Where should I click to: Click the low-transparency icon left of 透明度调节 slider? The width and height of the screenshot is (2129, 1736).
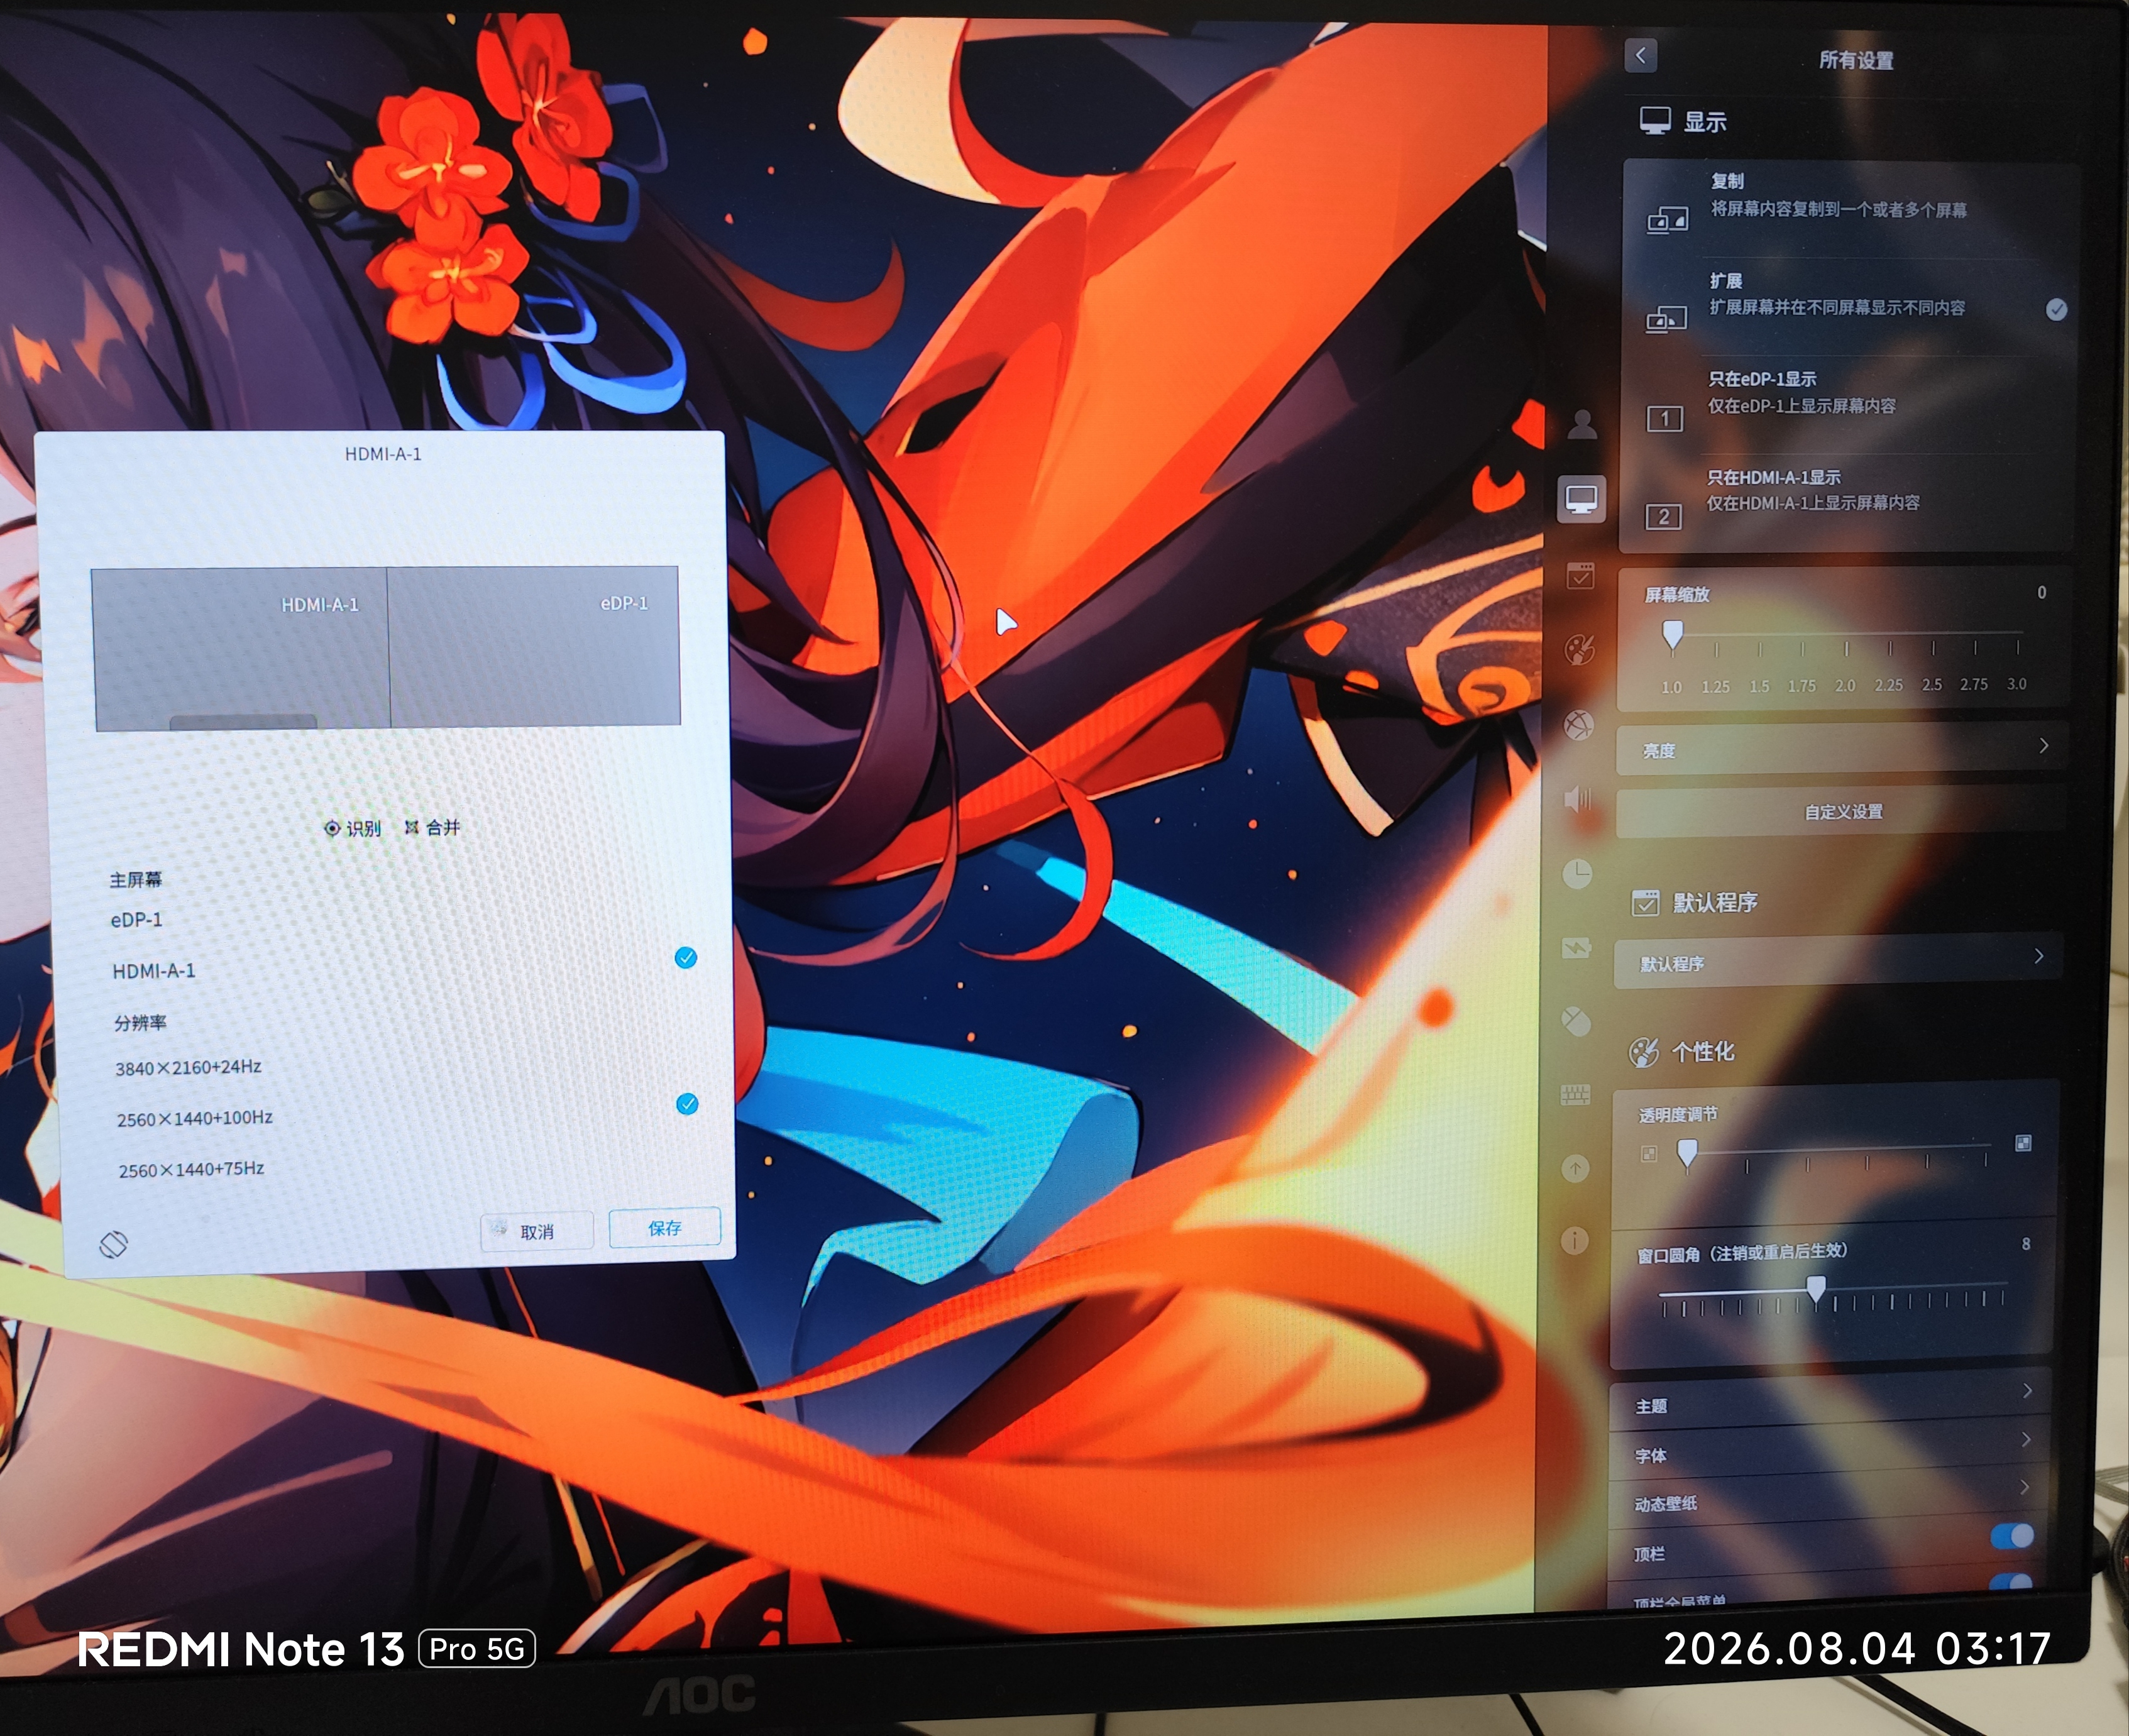coord(1649,1154)
